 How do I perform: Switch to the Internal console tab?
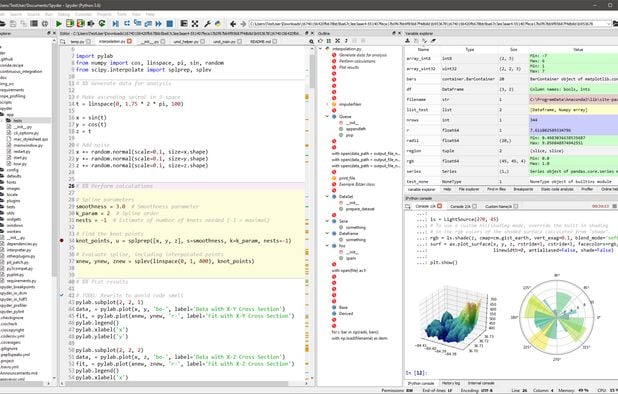(481, 383)
